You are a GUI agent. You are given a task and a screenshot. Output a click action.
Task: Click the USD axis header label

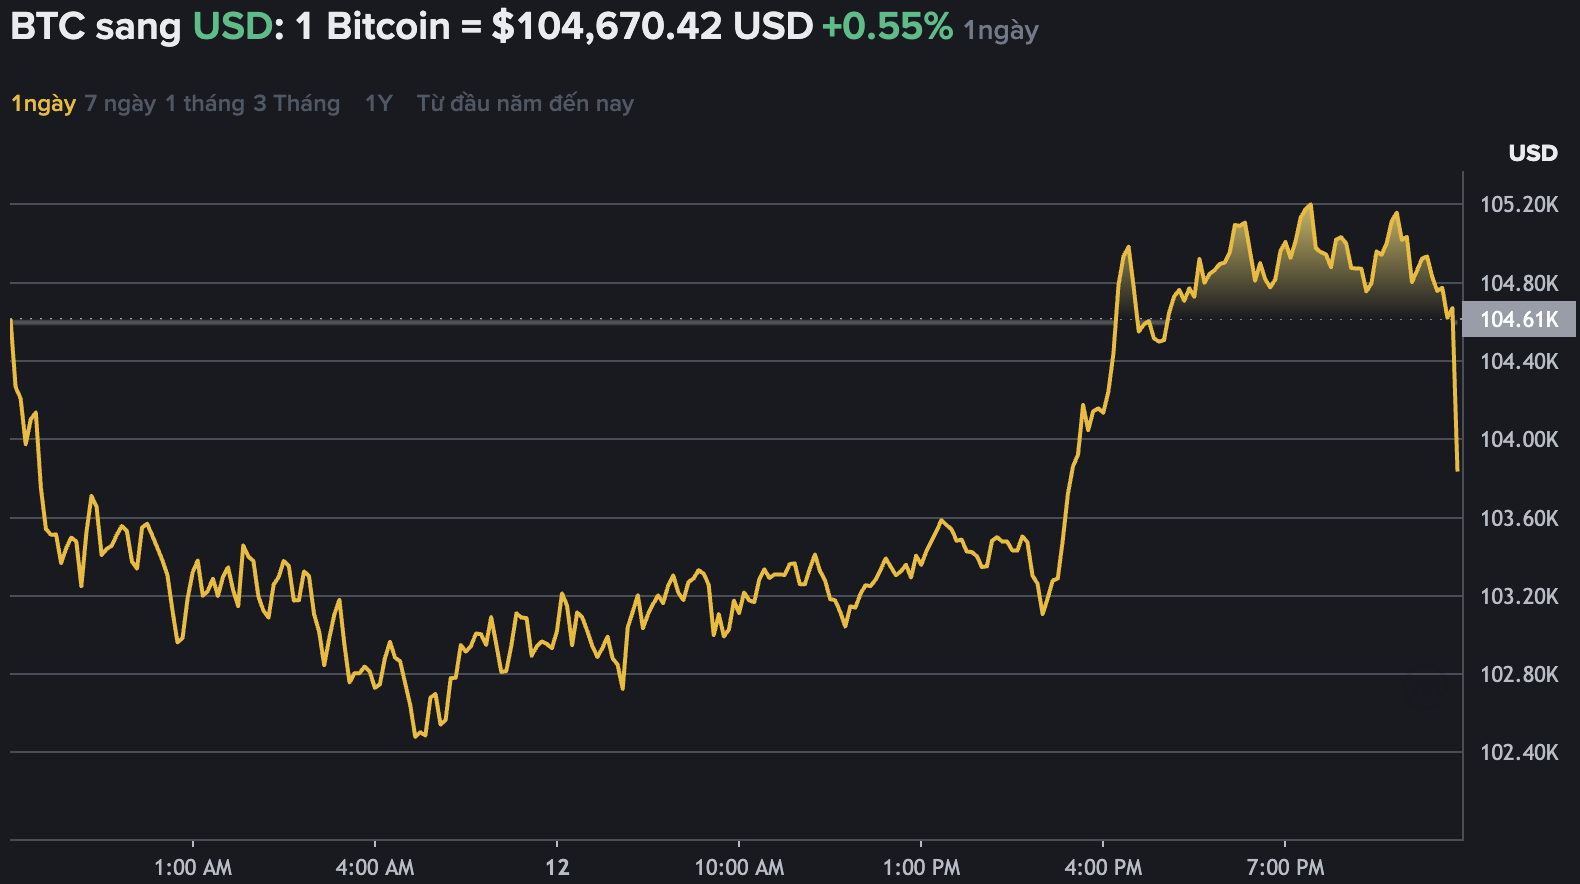(1533, 153)
